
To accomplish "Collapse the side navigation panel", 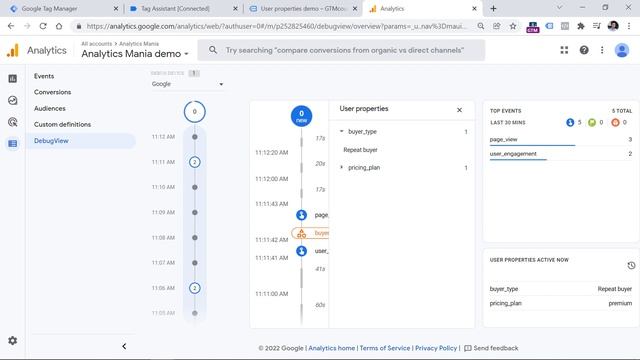I will [124, 346].
